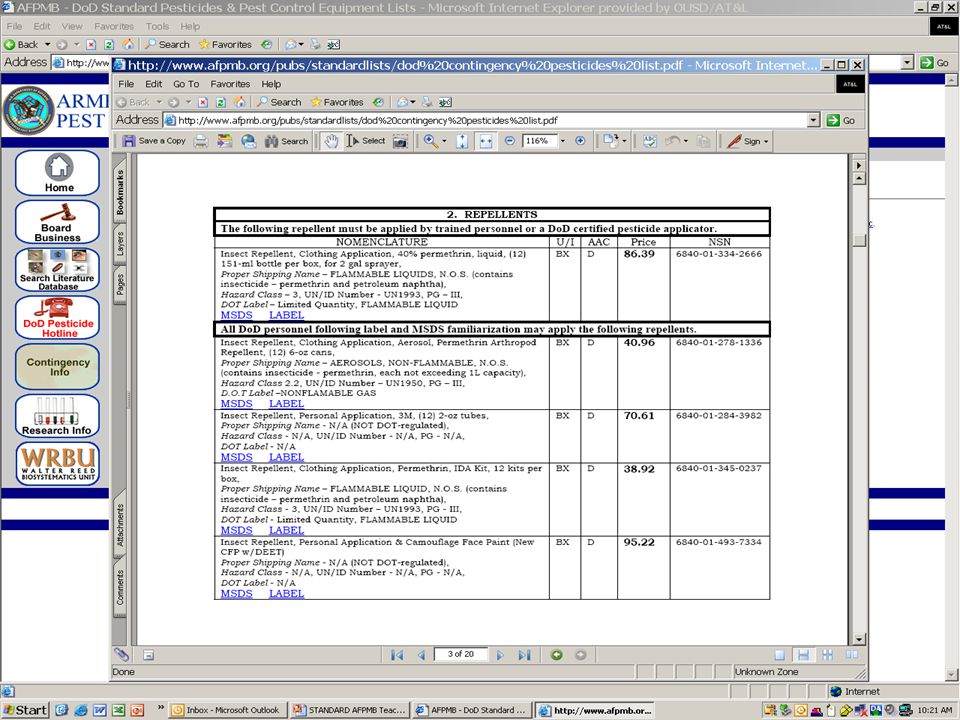This screenshot has width=960, height=720.
Task: Open Board Business from the sidebar
Action: click(x=58, y=222)
